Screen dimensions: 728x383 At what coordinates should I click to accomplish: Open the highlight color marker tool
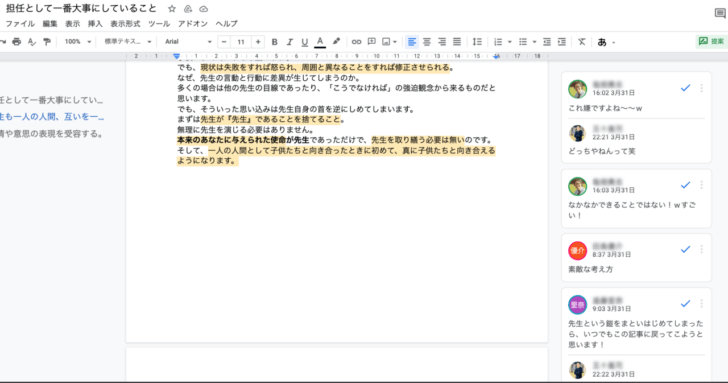pyautogui.click(x=336, y=42)
